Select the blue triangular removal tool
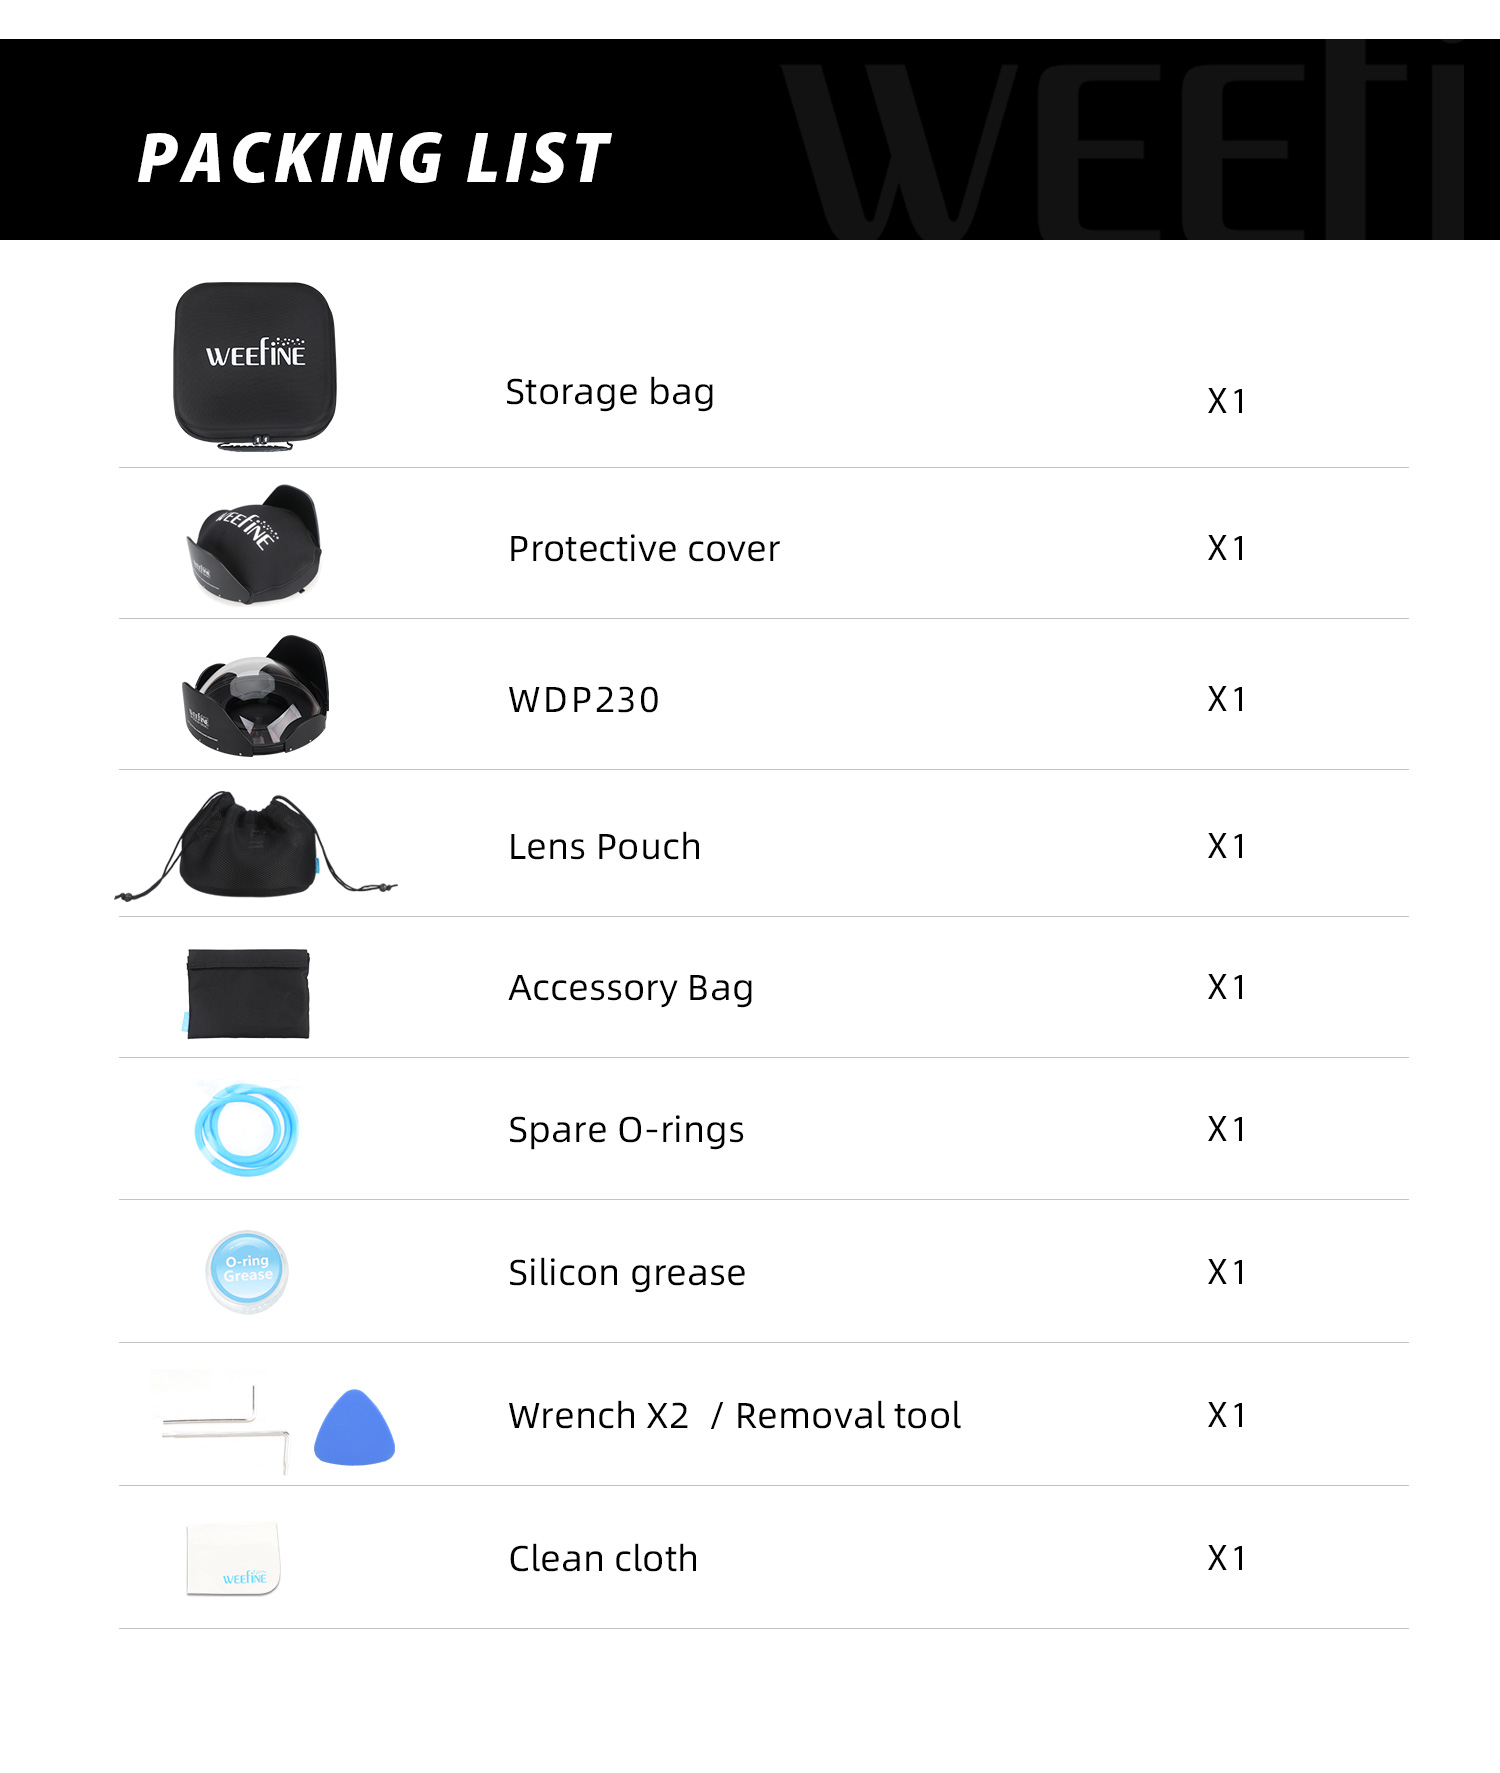Viewport: 1500px width, 1773px height. [354, 1428]
